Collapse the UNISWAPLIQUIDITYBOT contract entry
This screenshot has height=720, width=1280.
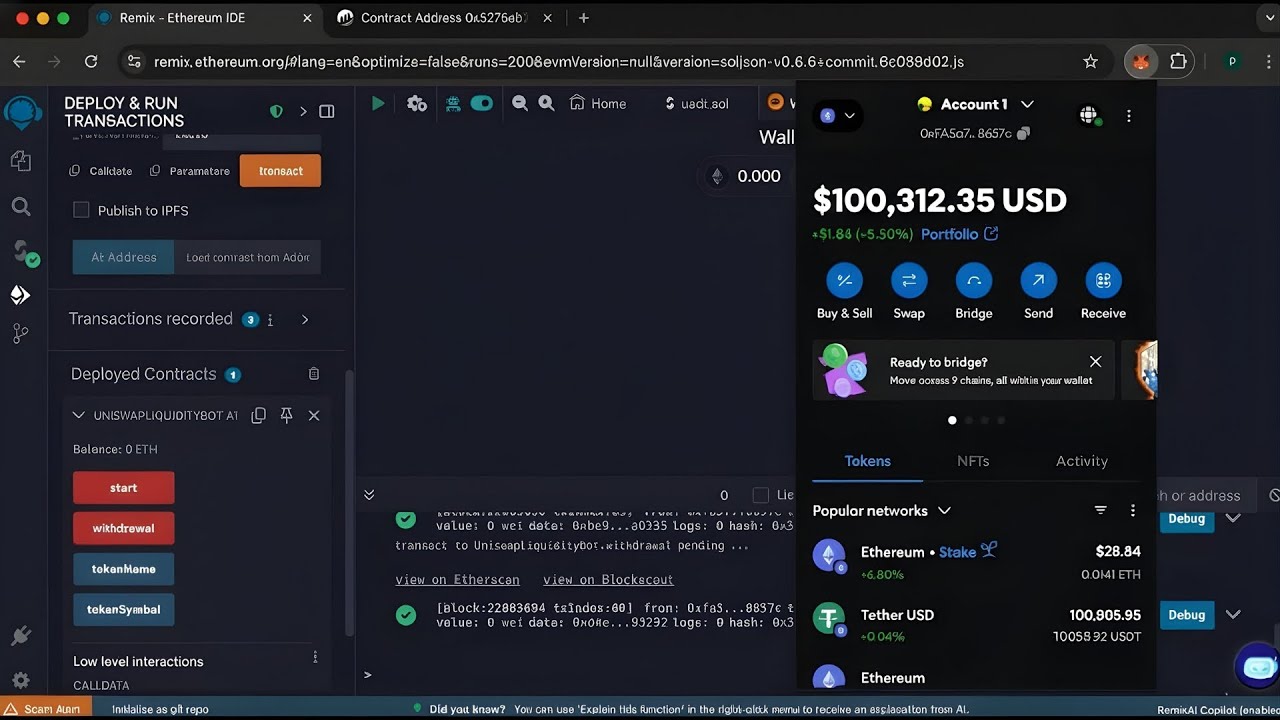coord(79,415)
